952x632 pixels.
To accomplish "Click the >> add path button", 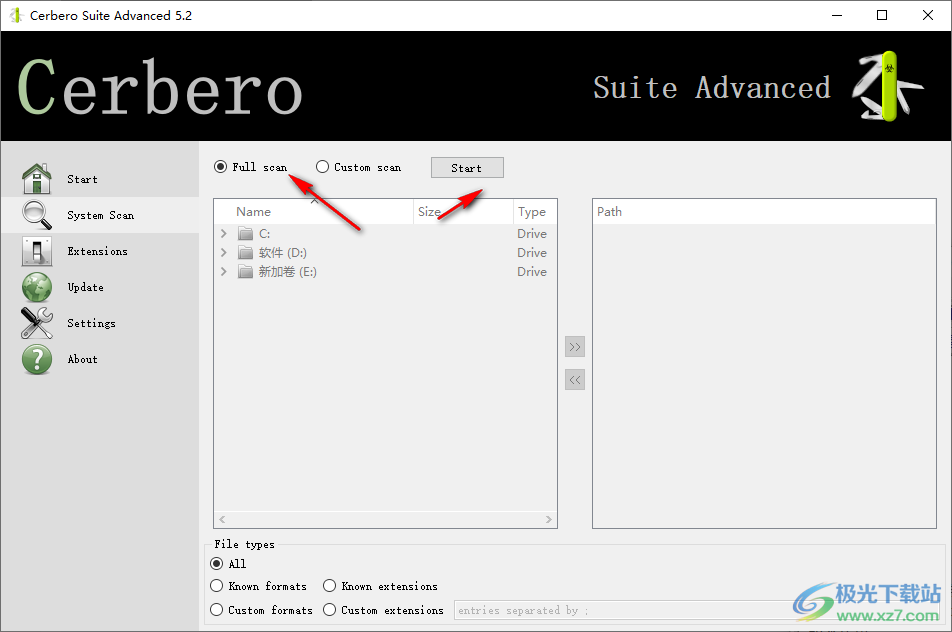I will tap(574, 347).
